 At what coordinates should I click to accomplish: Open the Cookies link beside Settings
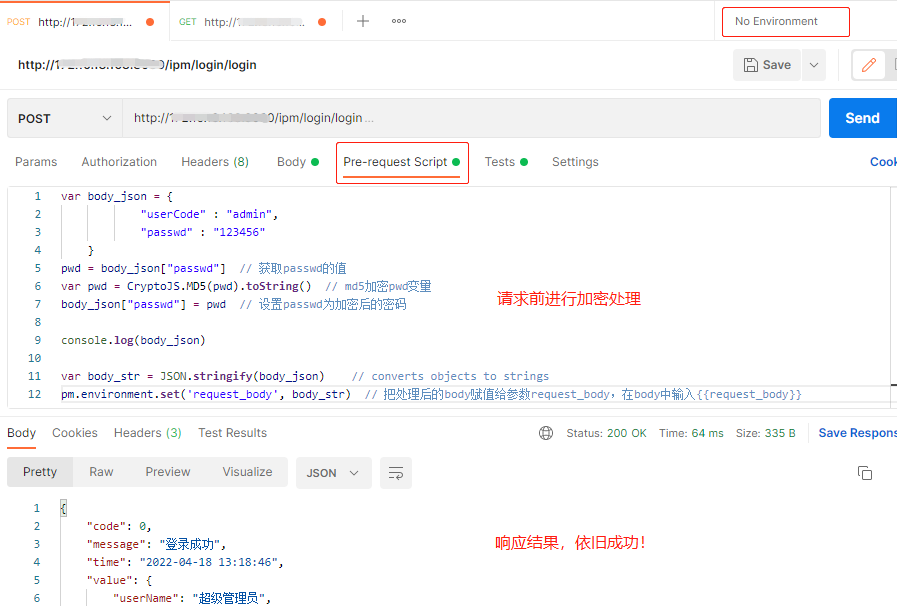883,162
